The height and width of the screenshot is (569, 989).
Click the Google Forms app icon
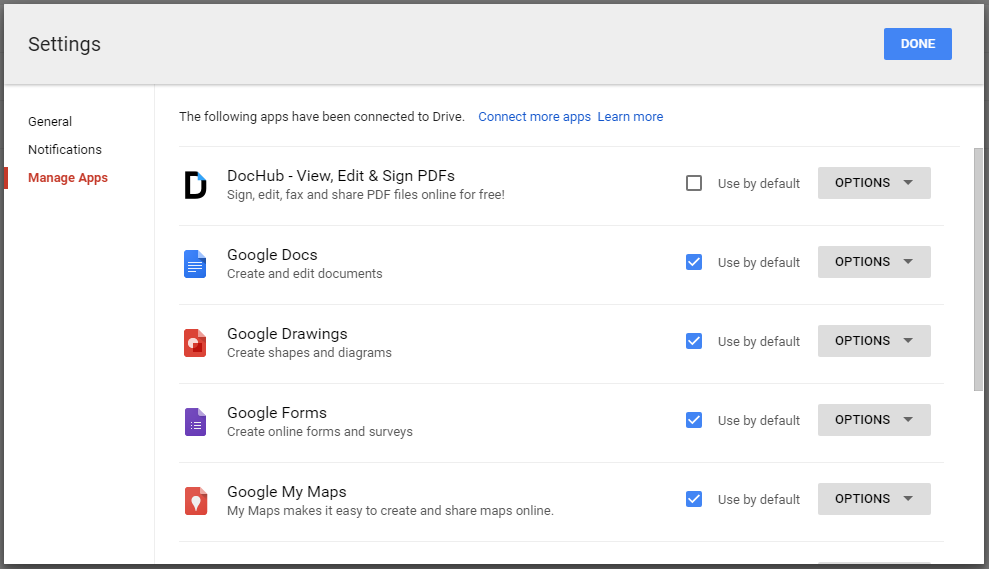pyautogui.click(x=195, y=422)
